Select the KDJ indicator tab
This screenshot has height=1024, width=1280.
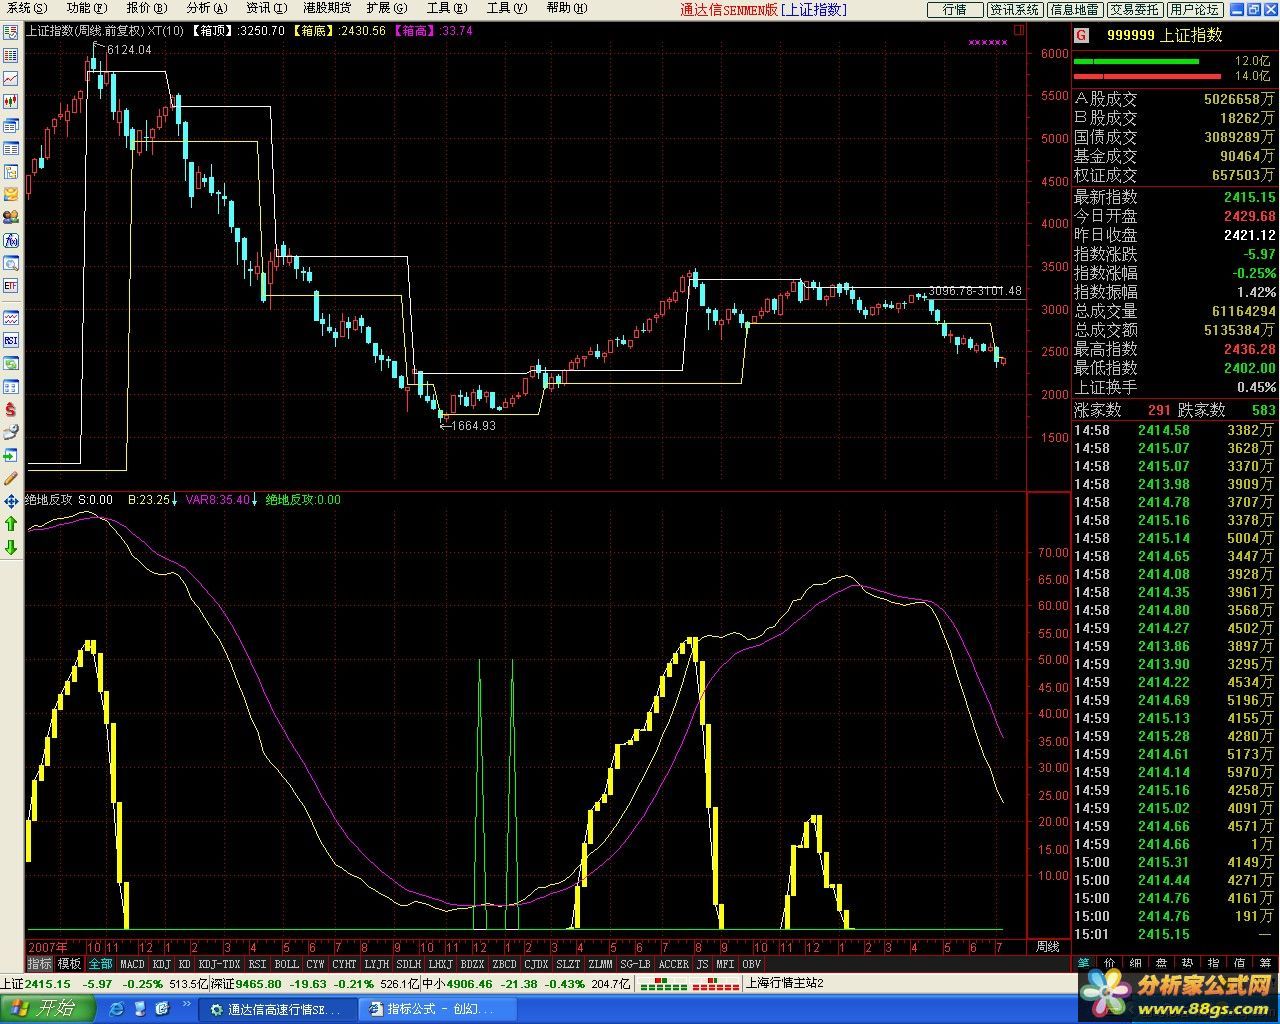[x=162, y=964]
